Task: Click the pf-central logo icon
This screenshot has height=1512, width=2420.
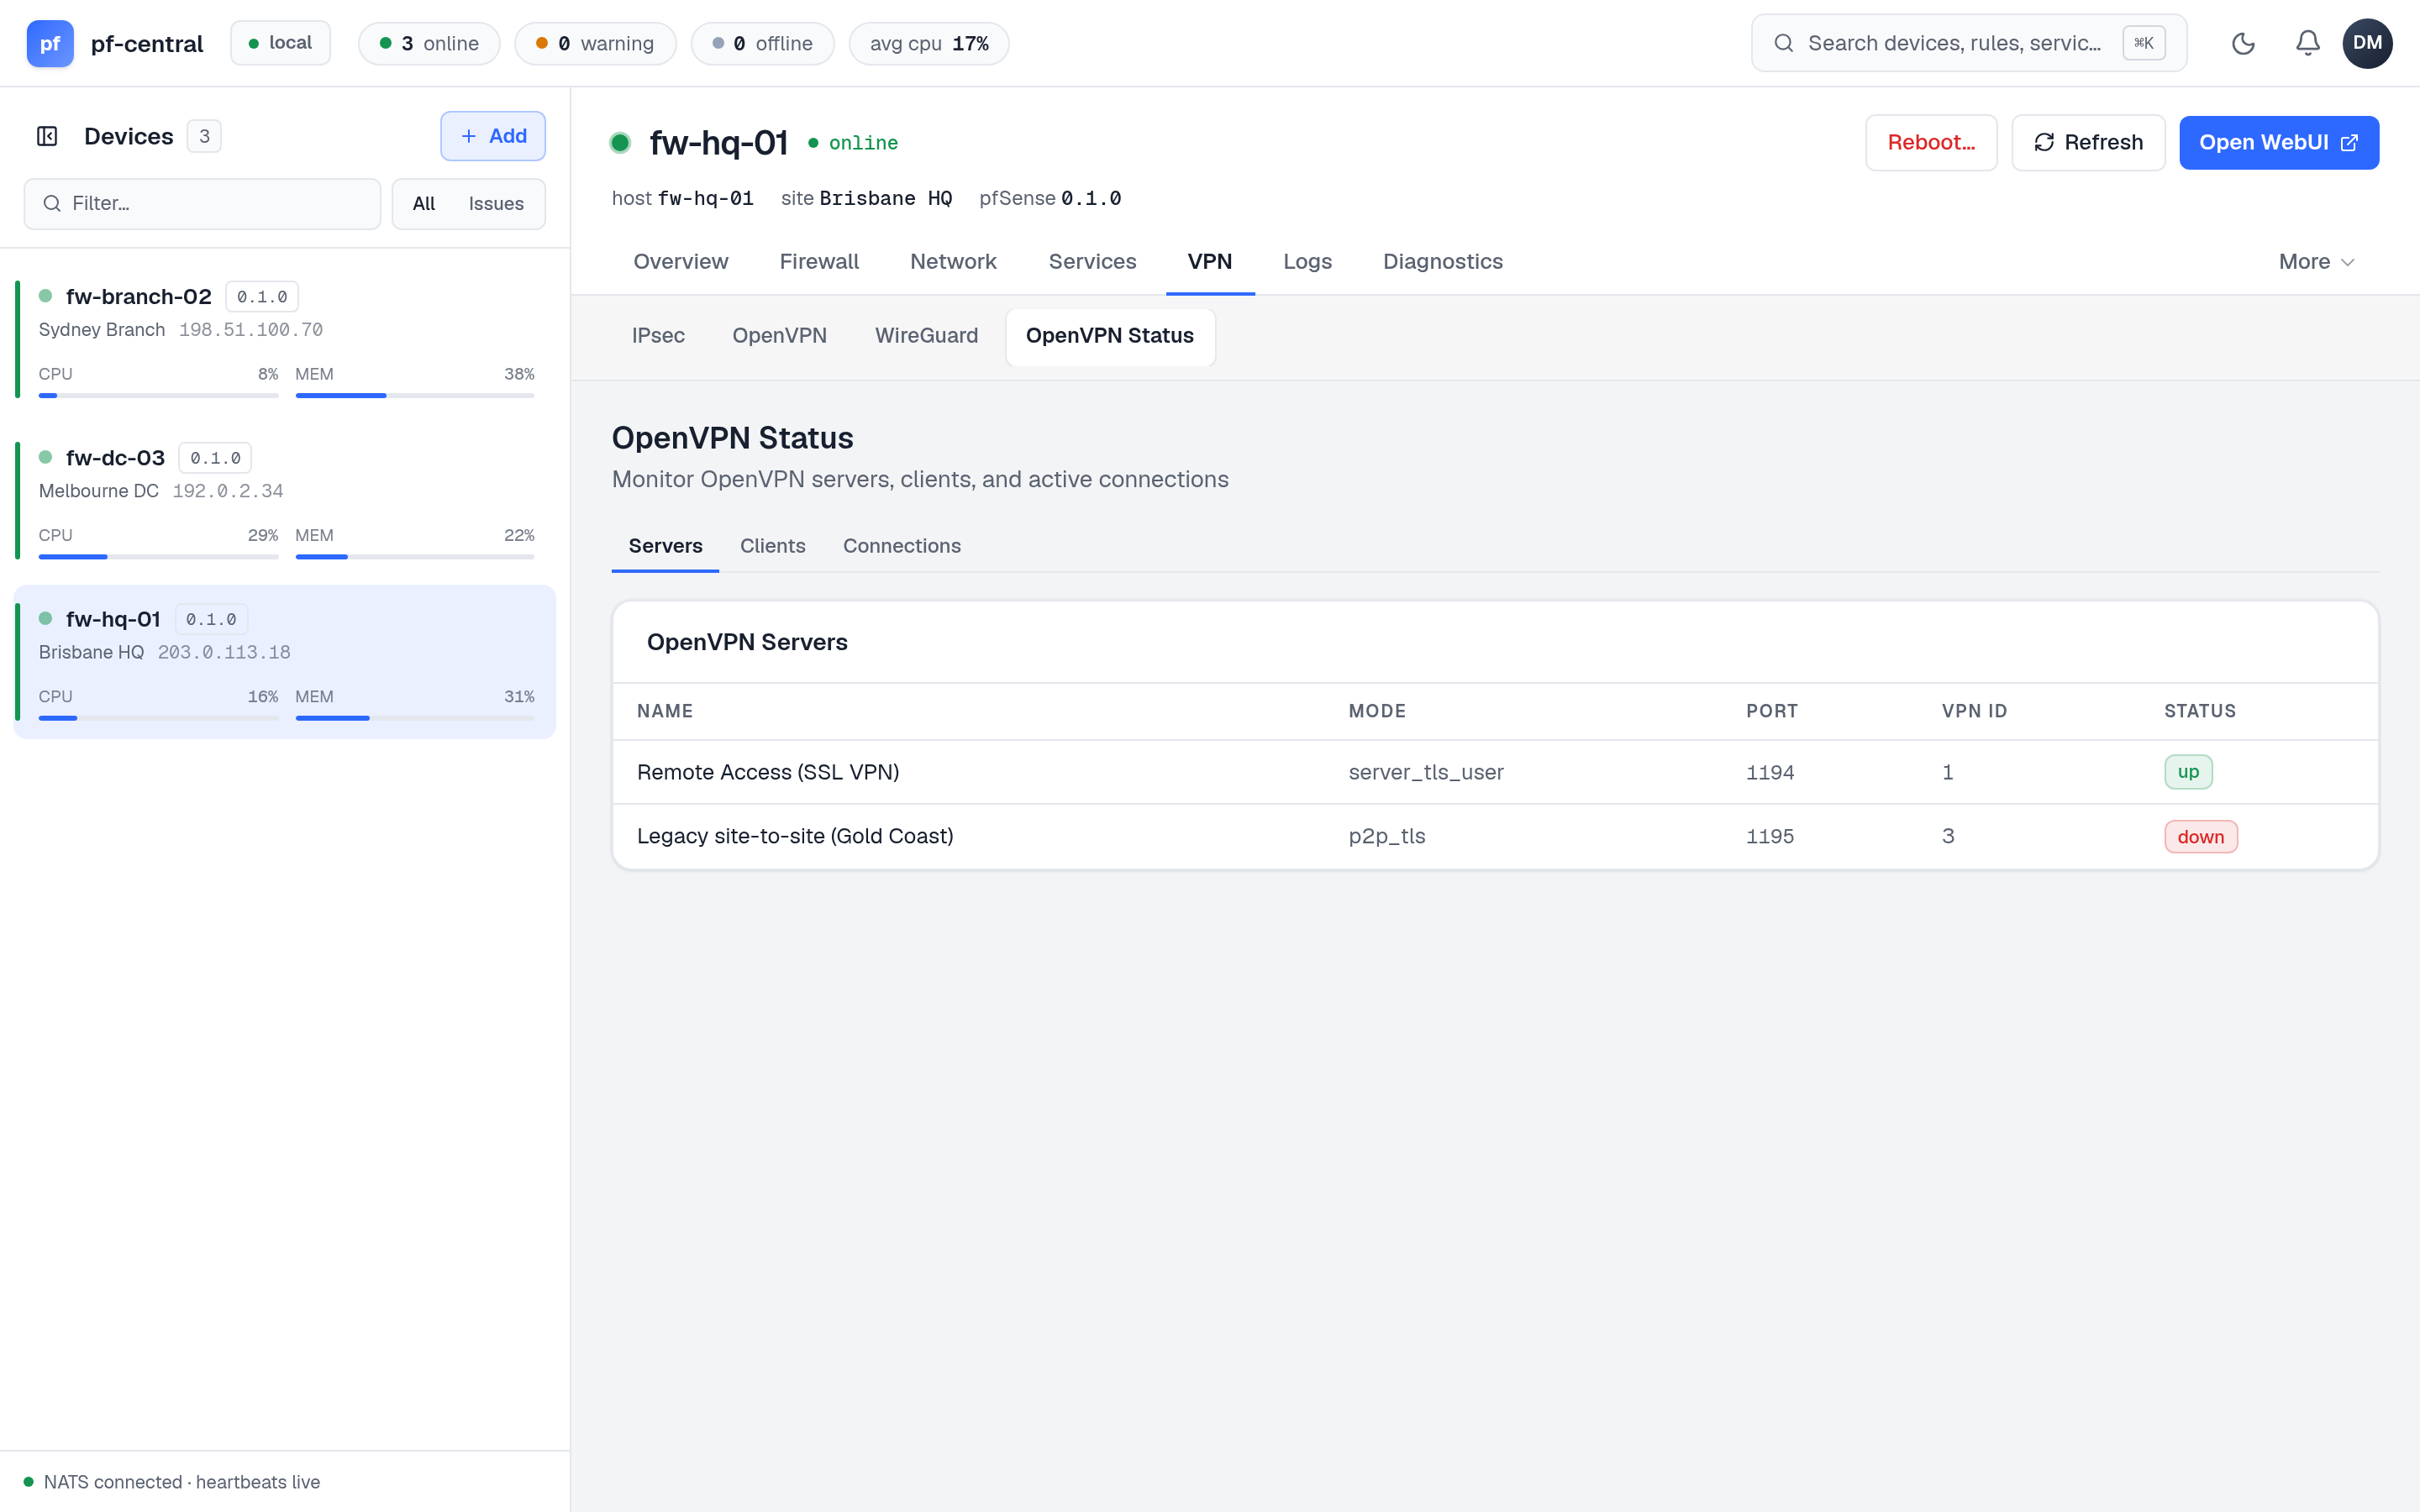Action: [50, 43]
